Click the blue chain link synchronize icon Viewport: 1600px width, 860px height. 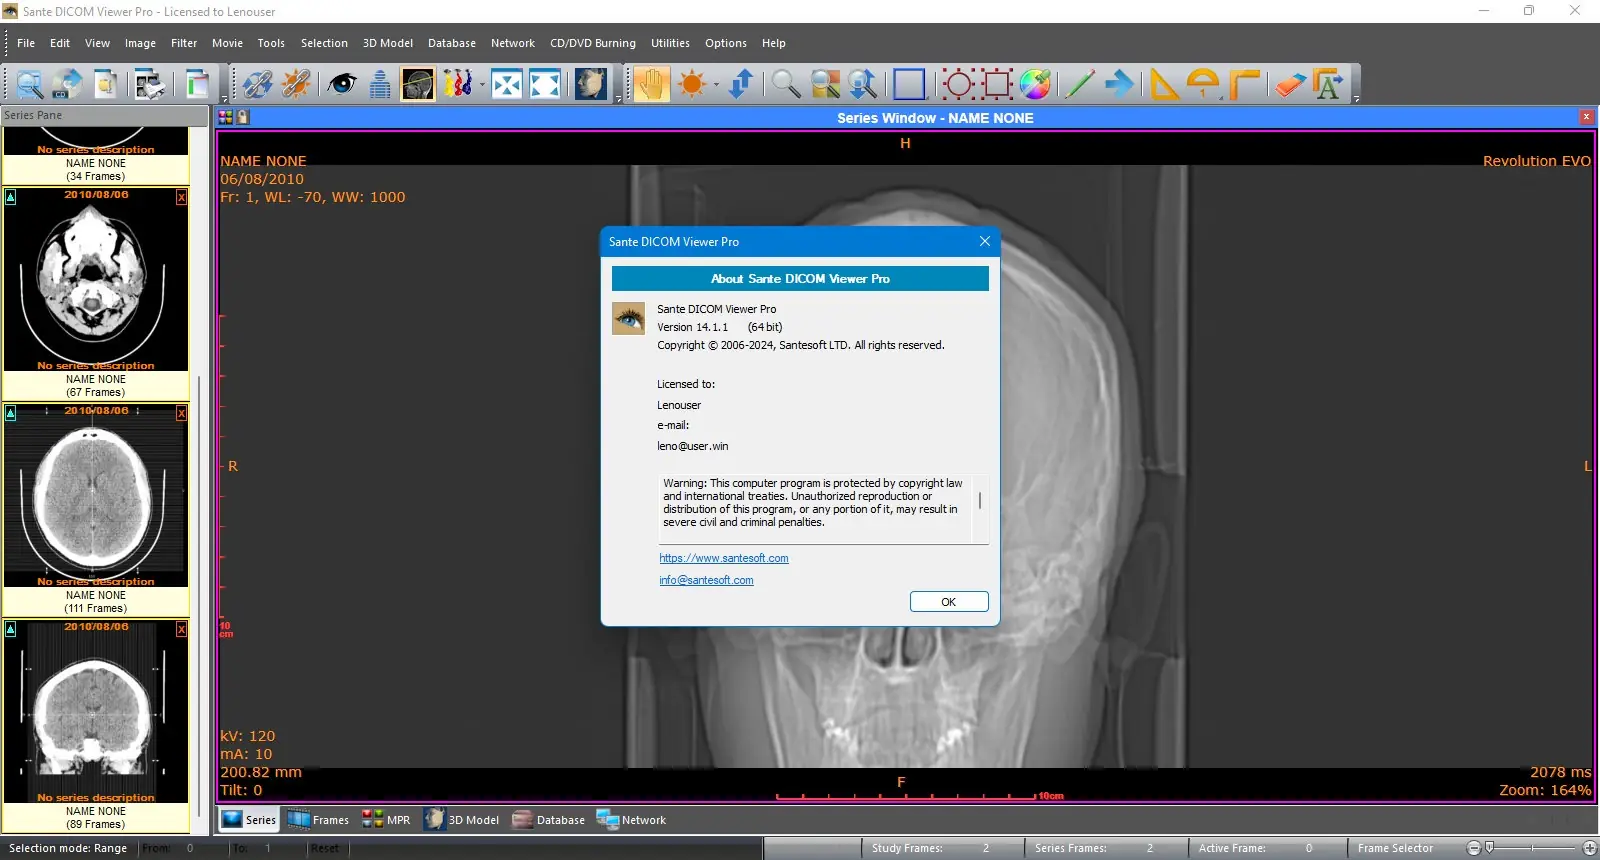[x=257, y=84]
